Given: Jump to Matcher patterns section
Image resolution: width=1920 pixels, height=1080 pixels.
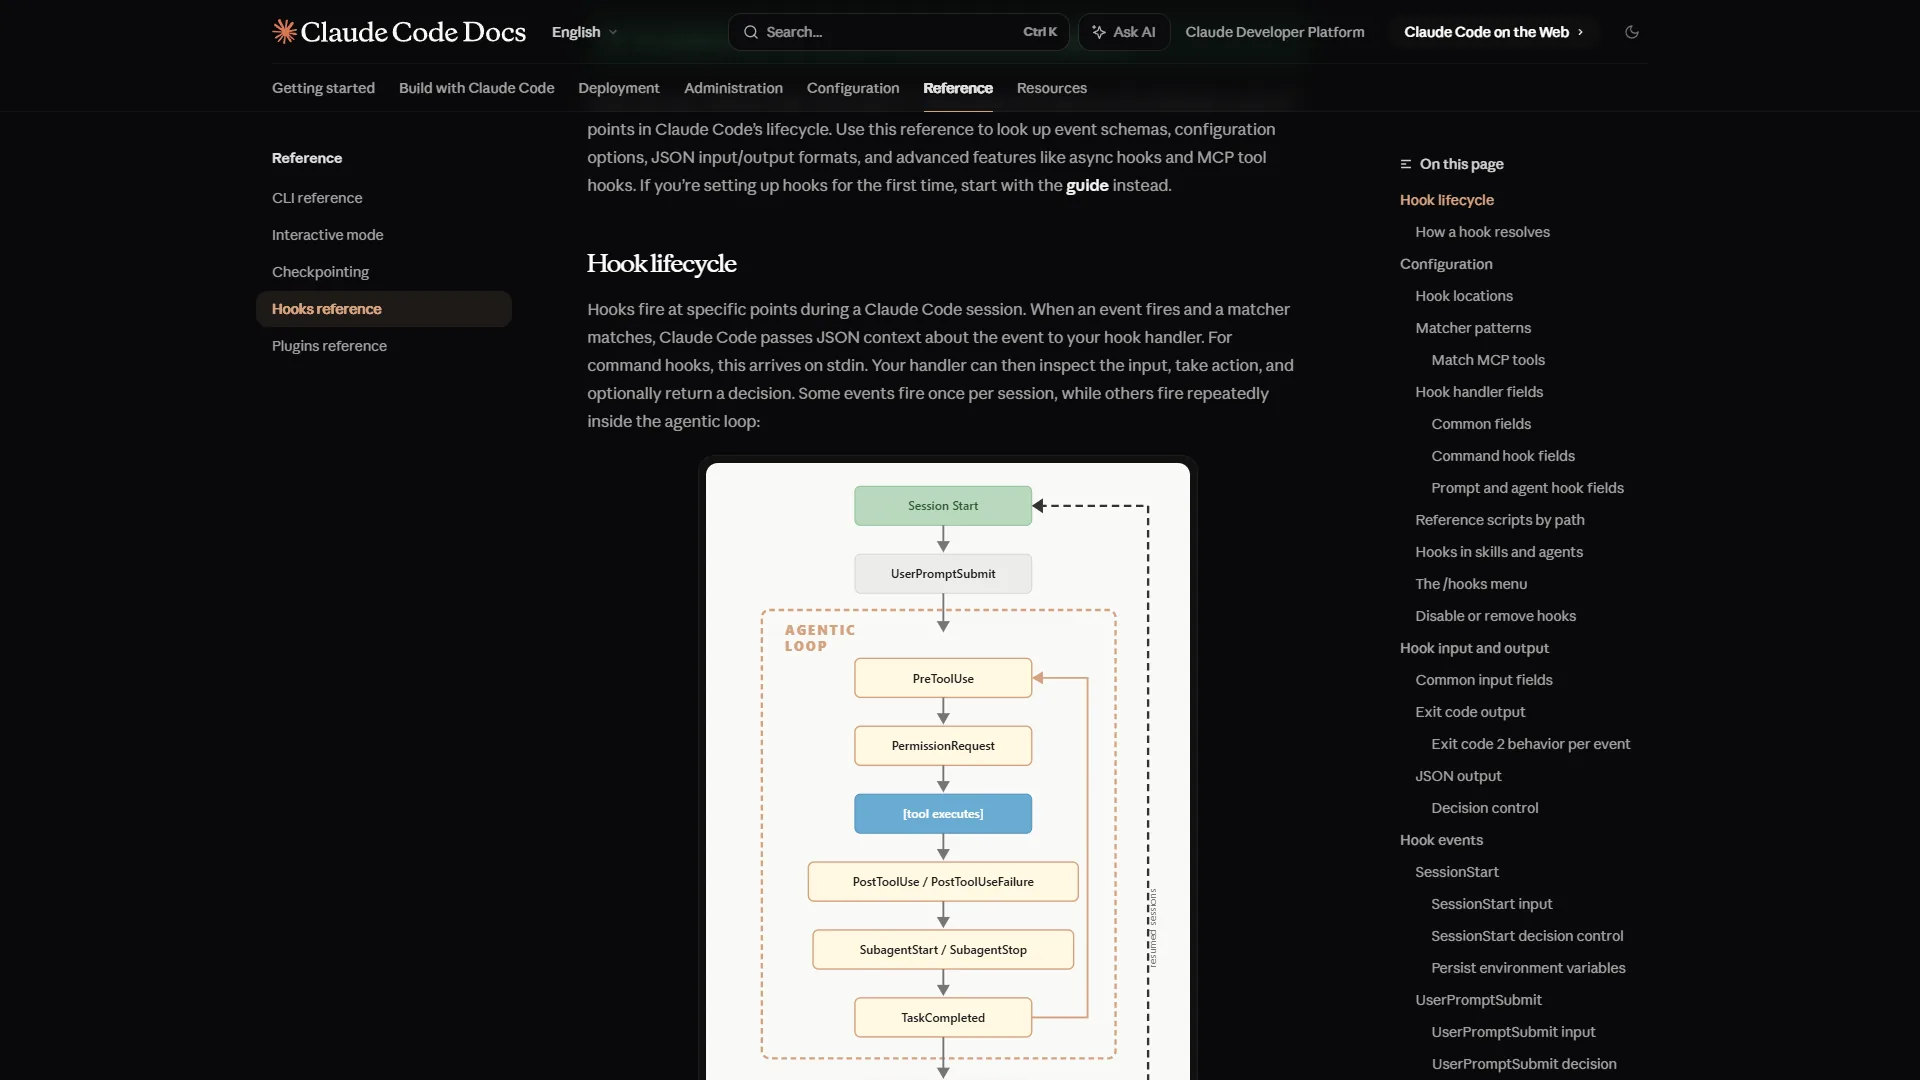Looking at the screenshot, I should 1473,328.
